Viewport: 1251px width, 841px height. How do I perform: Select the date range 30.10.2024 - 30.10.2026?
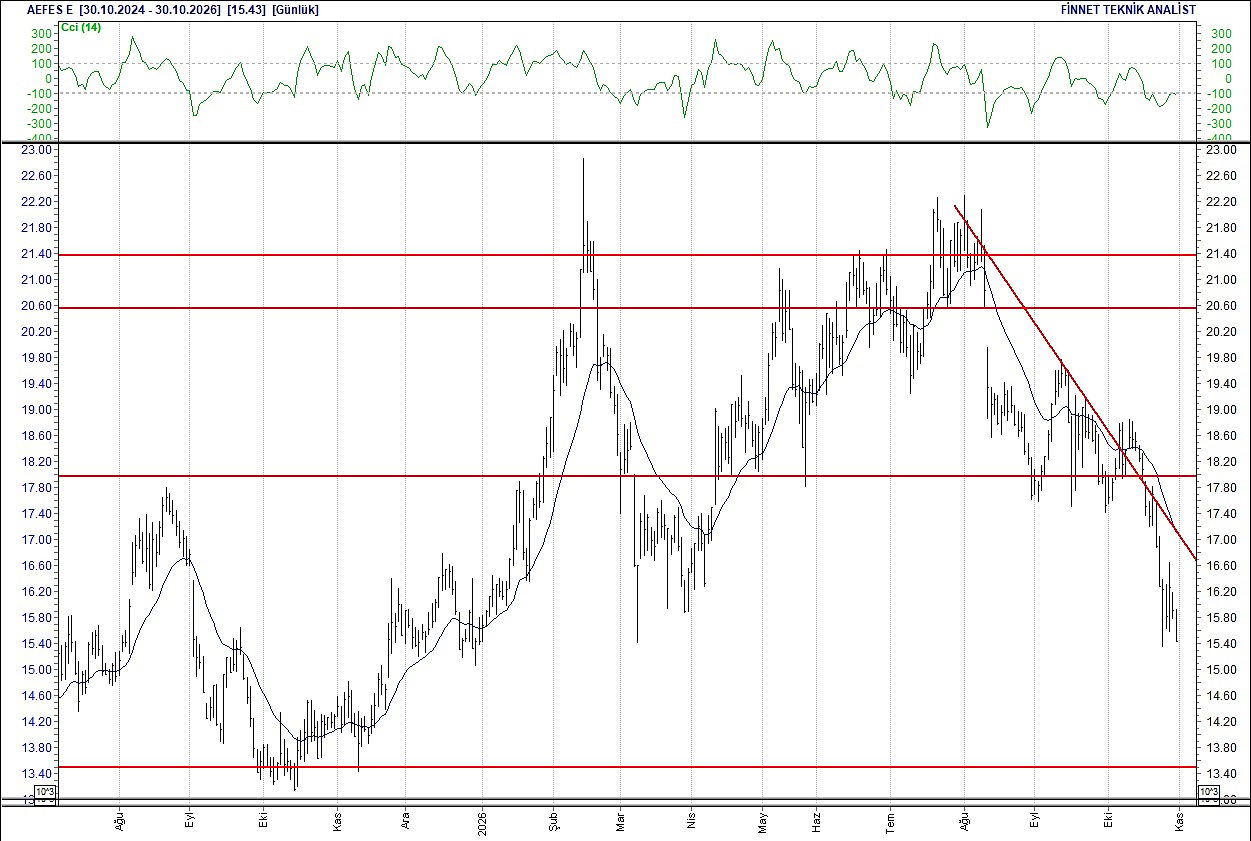tap(149, 9)
